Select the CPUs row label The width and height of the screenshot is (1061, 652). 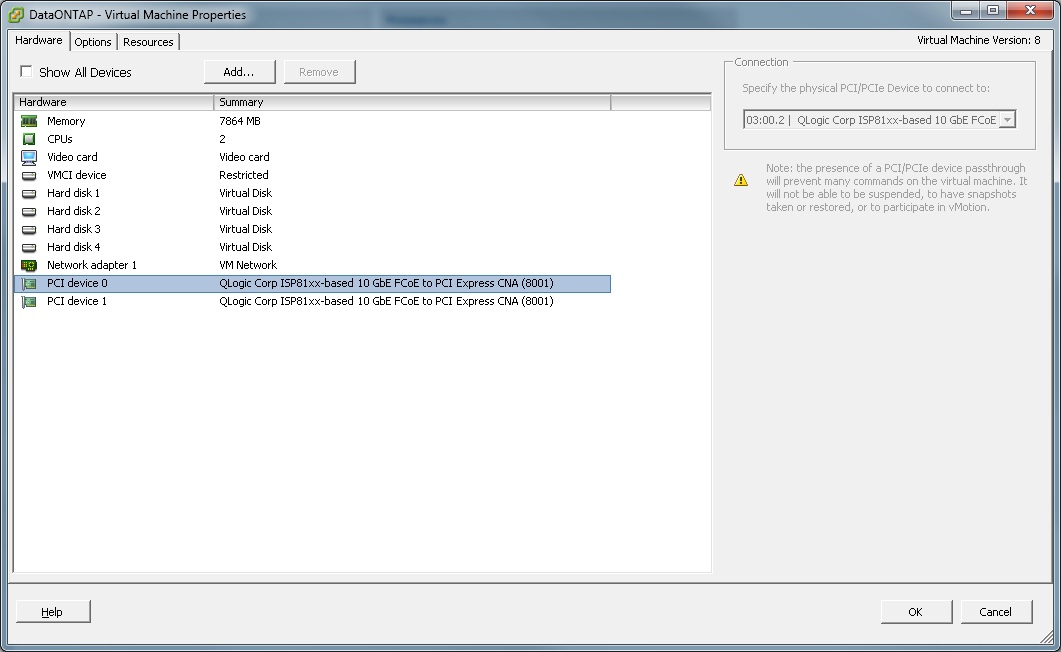point(60,139)
